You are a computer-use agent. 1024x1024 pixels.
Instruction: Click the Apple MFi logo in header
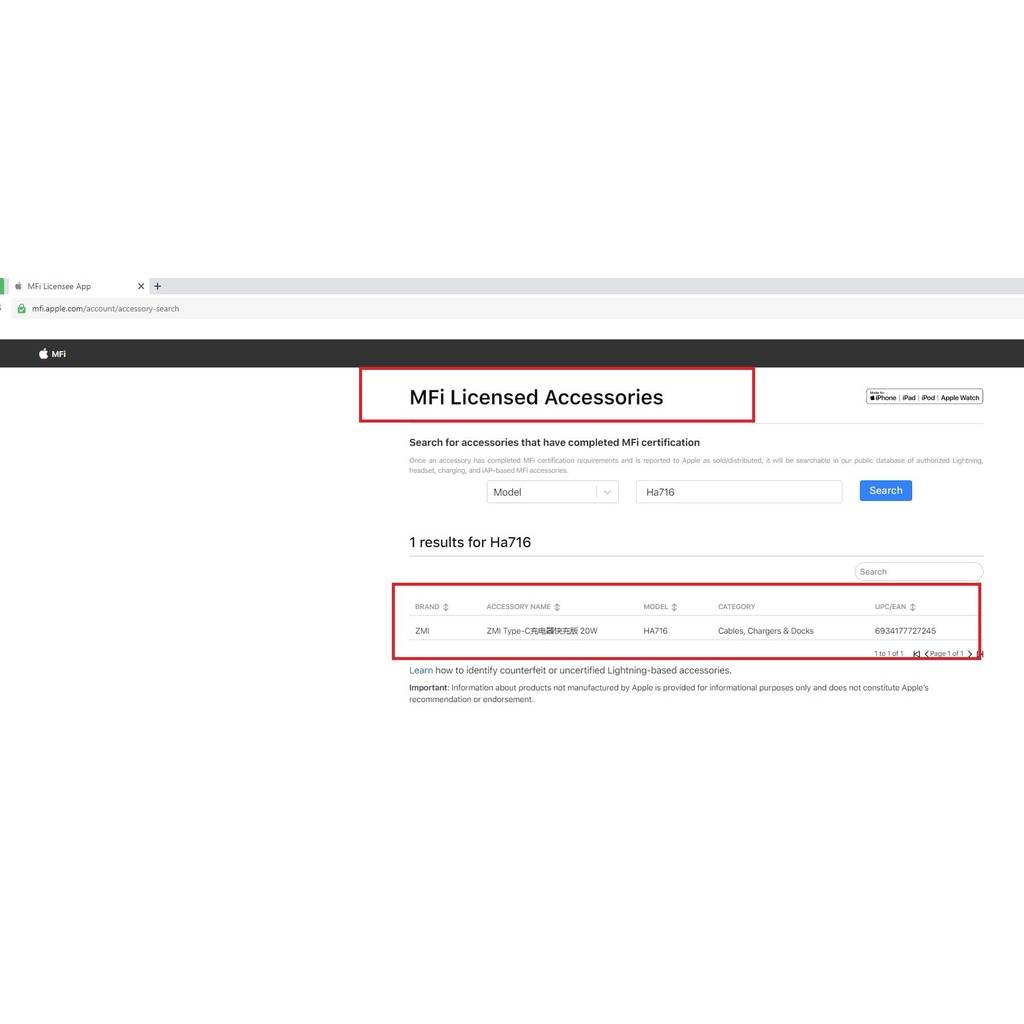52,354
